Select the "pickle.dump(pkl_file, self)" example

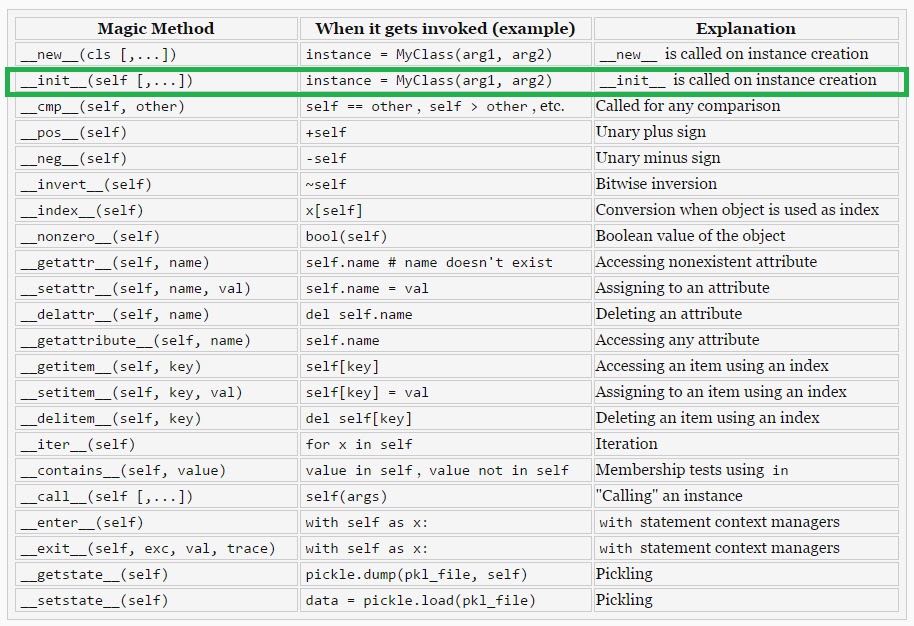(417, 574)
